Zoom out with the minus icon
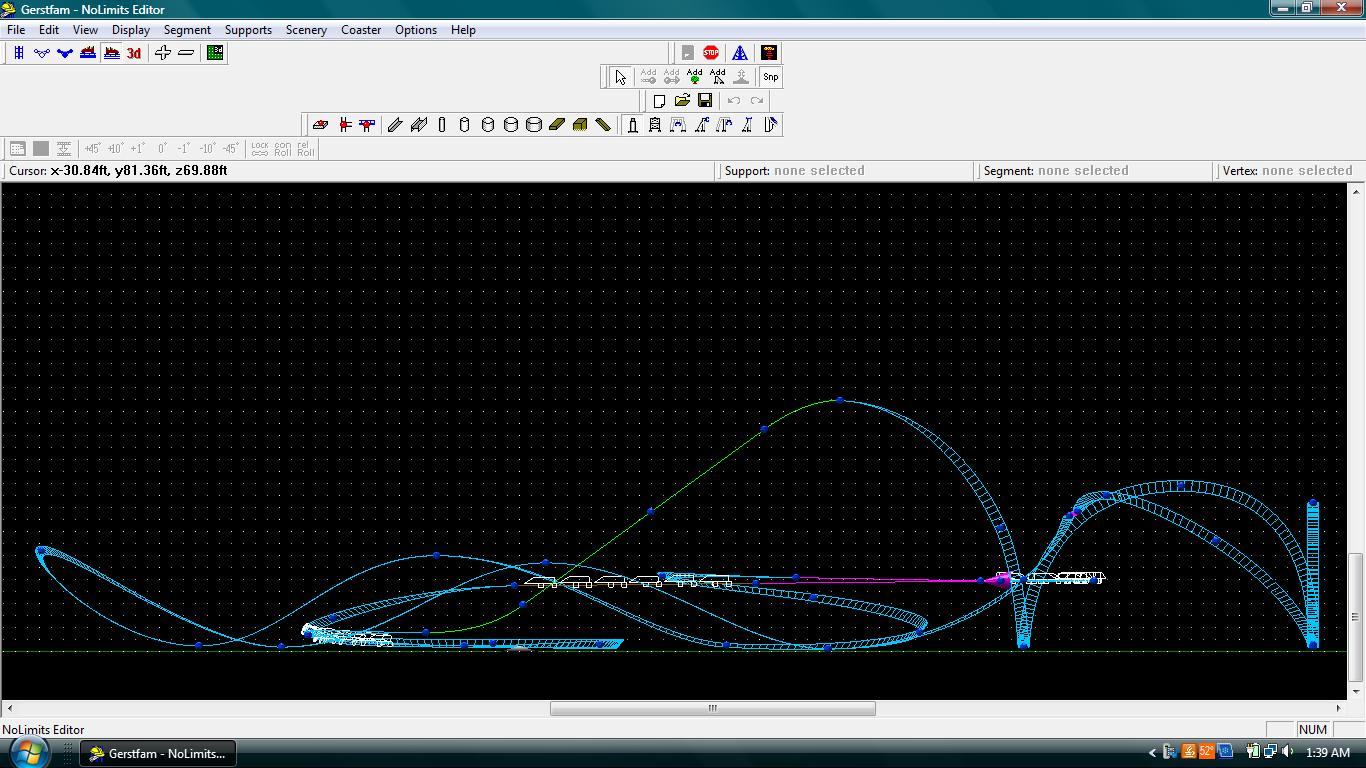1366x768 pixels. [186, 53]
